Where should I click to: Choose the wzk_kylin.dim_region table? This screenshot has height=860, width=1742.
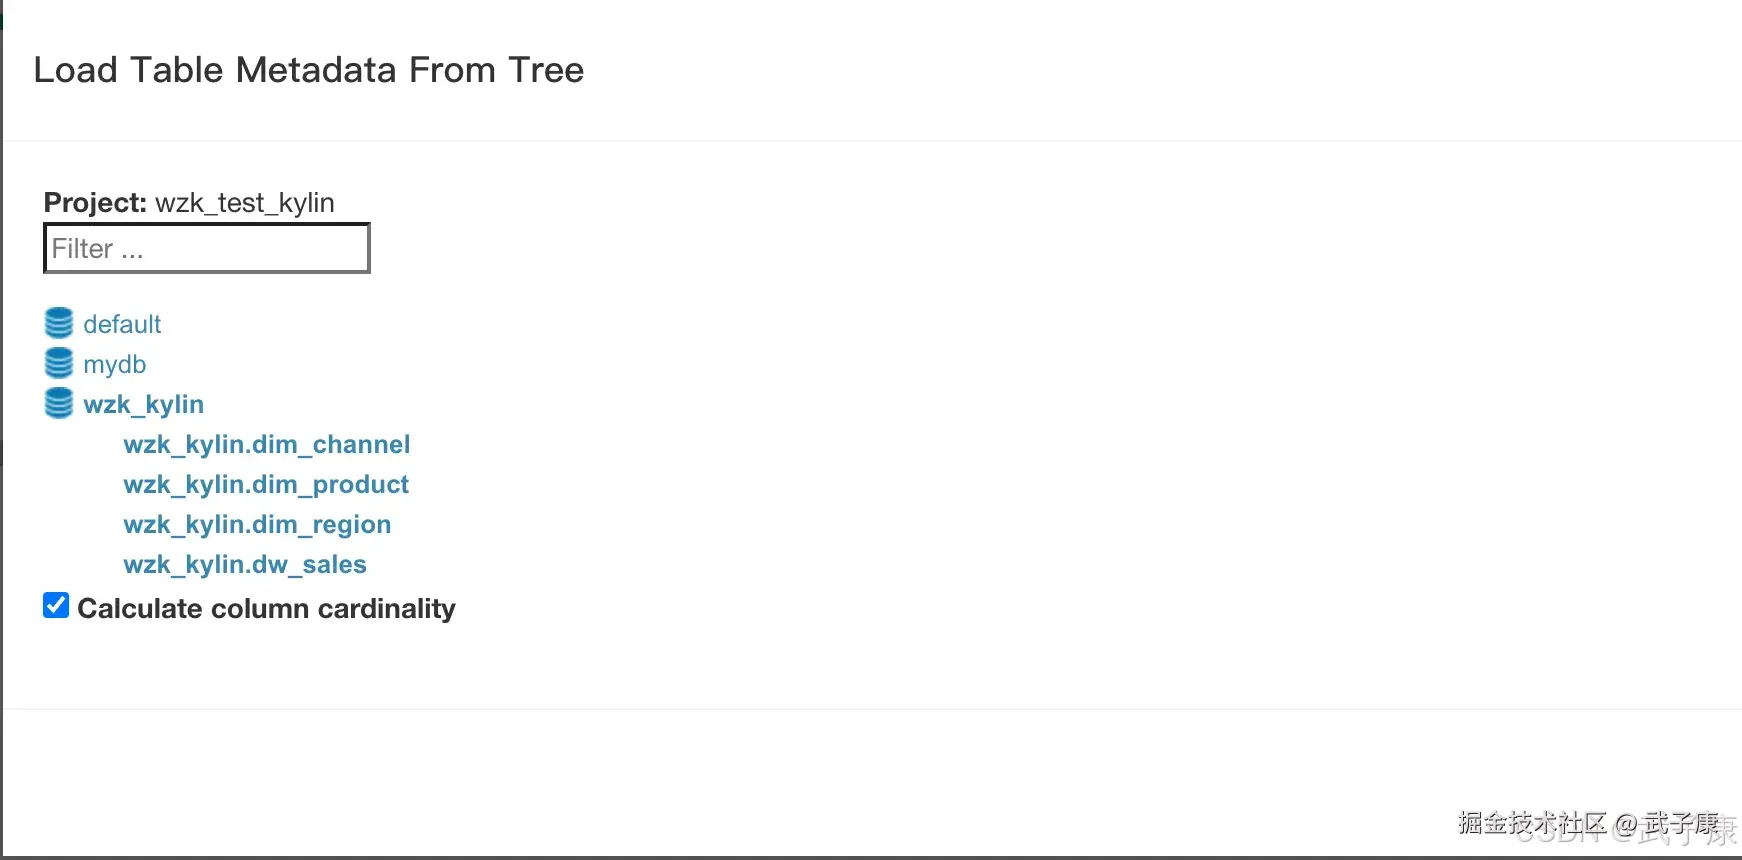[257, 524]
